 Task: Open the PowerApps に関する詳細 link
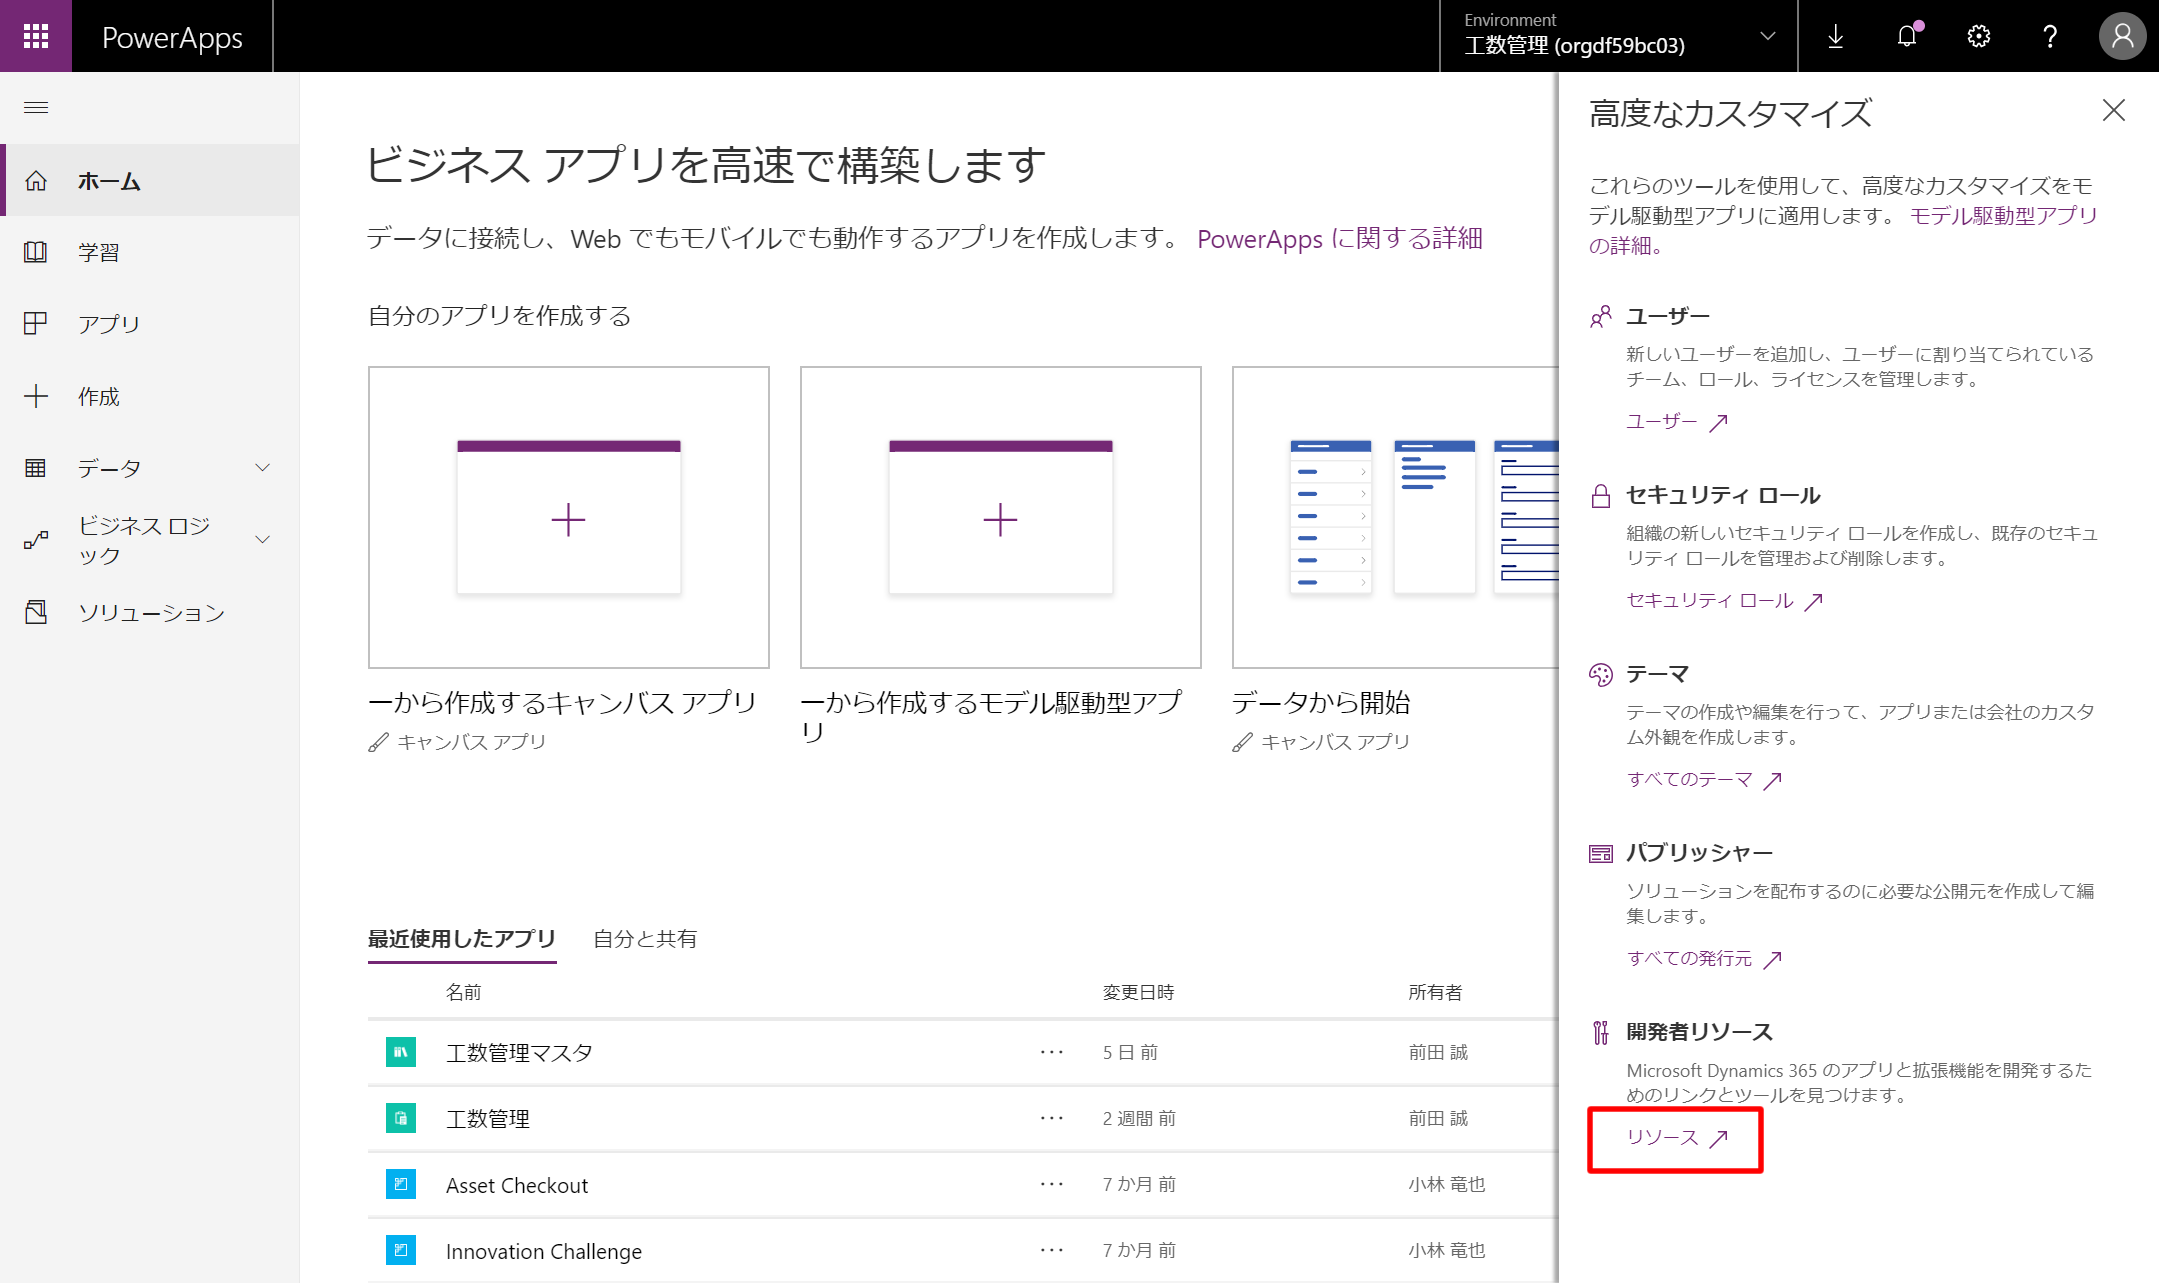[x=1340, y=239]
